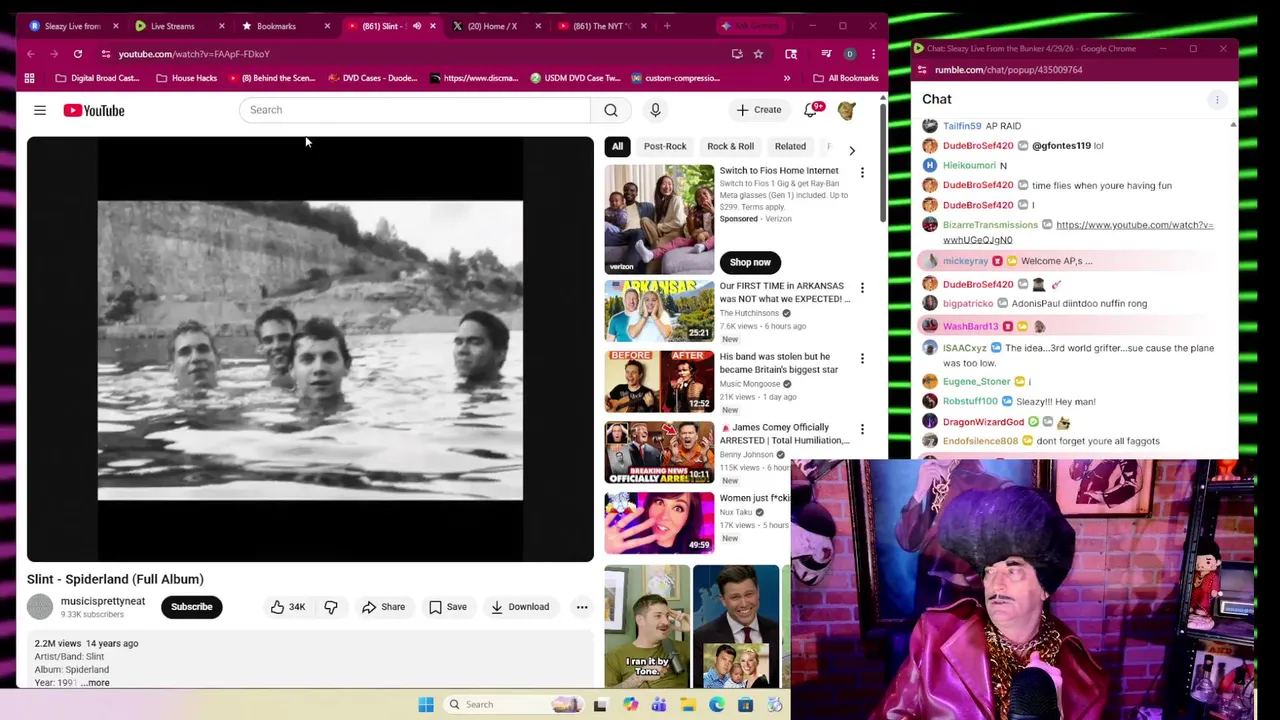Like the Slint Spiderland video
The image size is (1280, 720).
click(287, 607)
